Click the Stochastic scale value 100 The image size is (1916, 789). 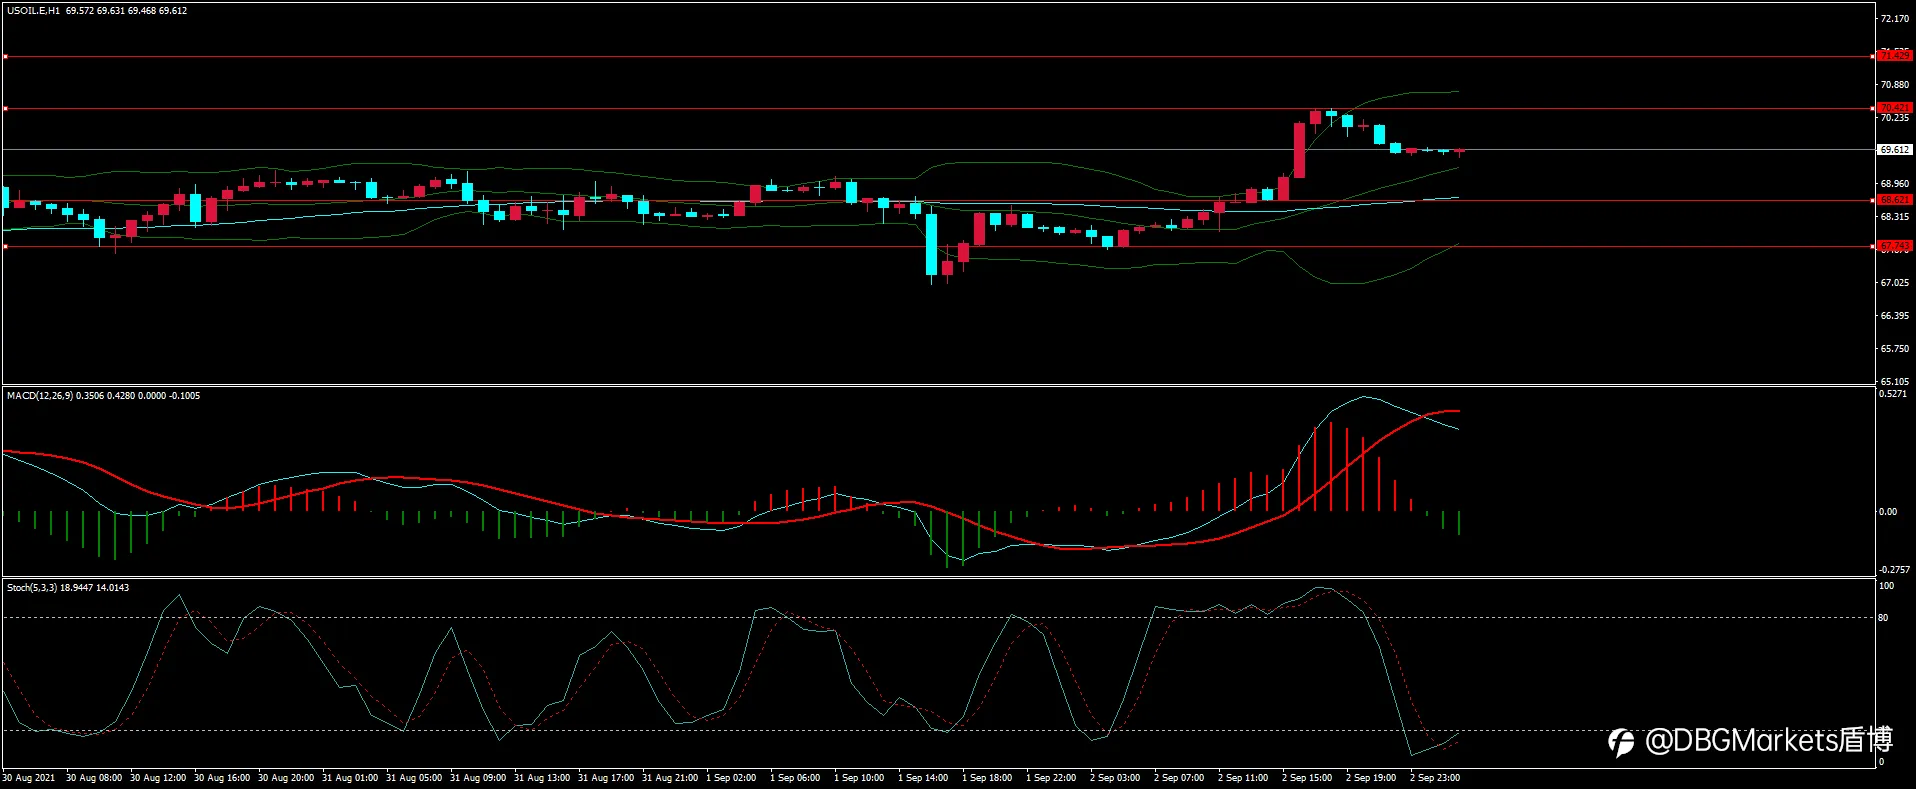(1887, 586)
